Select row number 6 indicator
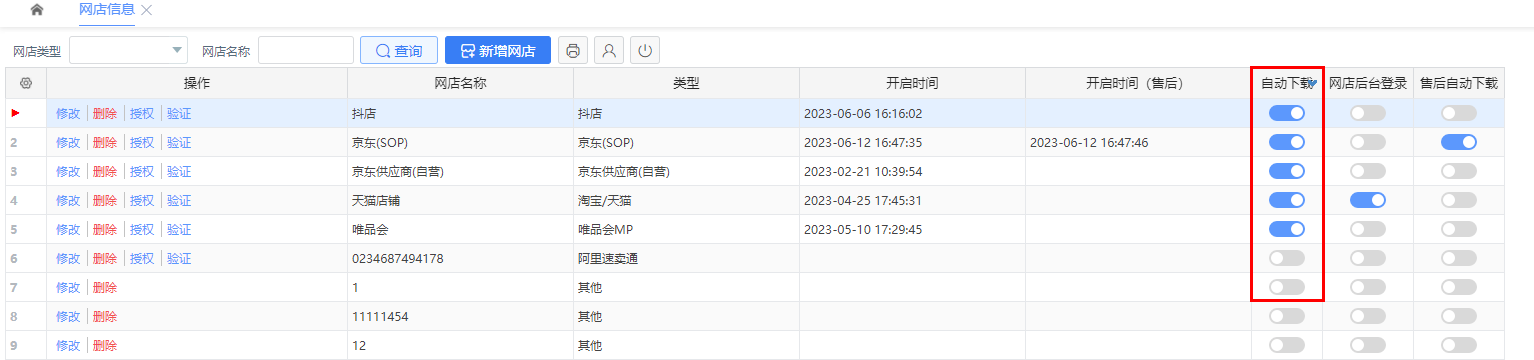Image resolution: width=1534 pixels, height=360 pixels. point(26,259)
